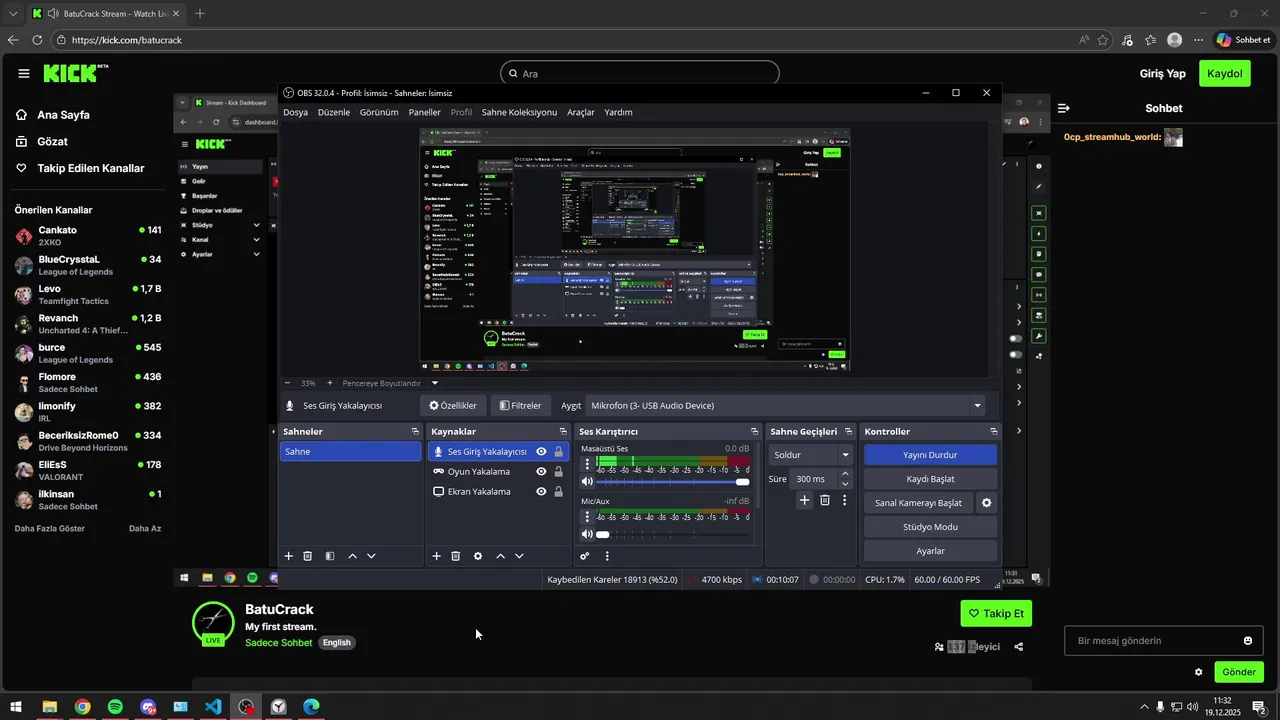The image size is (1280, 720).
Task: Unlock Oyun Yakalama source
Action: [x=558, y=472]
